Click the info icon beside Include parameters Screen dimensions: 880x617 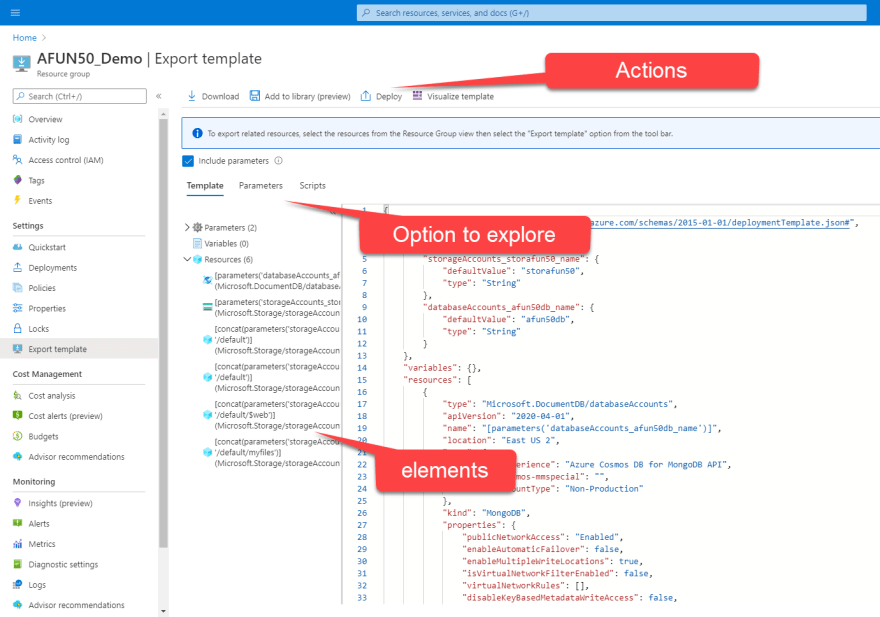pyautogui.click(x=278, y=161)
